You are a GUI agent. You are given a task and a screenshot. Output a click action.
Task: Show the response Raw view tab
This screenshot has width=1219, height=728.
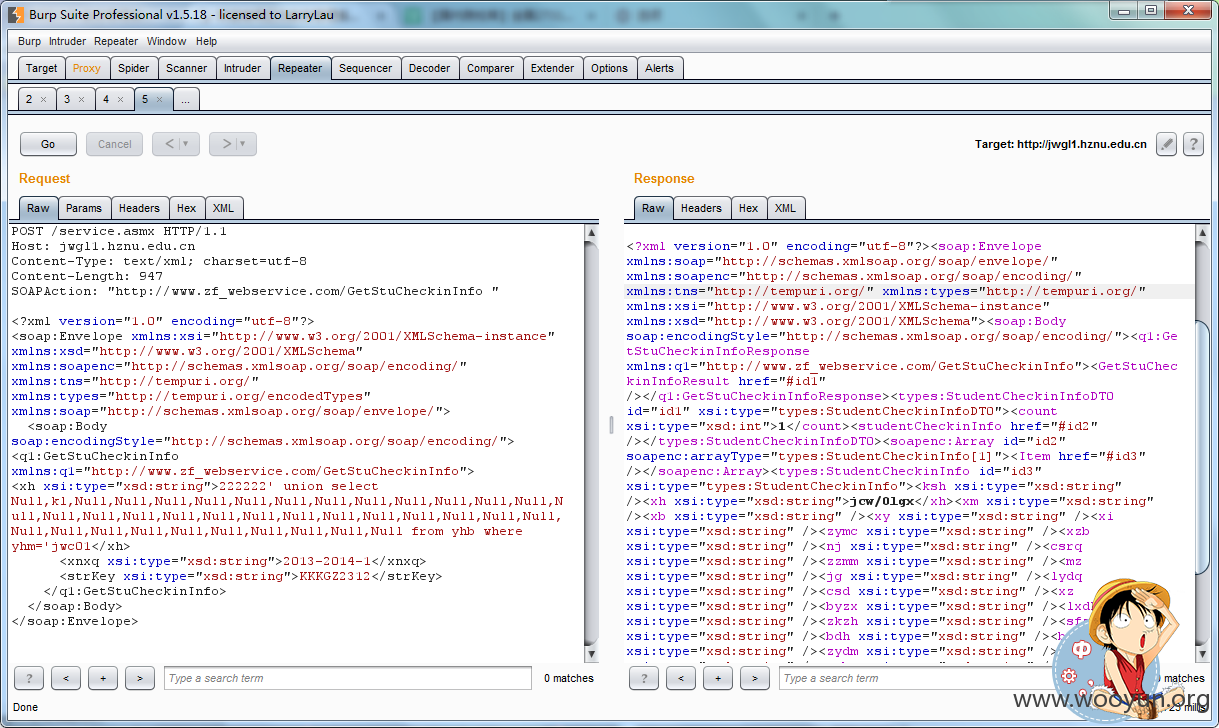point(653,208)
